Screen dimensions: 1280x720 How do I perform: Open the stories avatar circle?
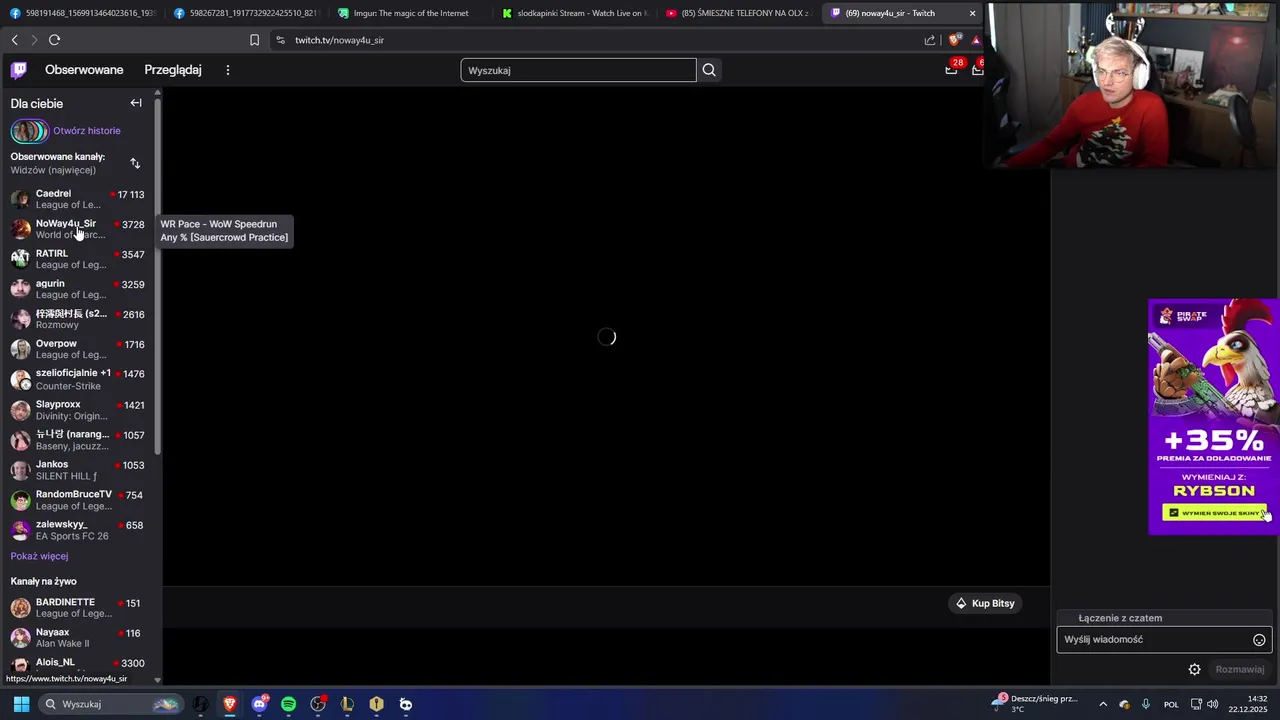pyautogui.click(x=29, y=131)
